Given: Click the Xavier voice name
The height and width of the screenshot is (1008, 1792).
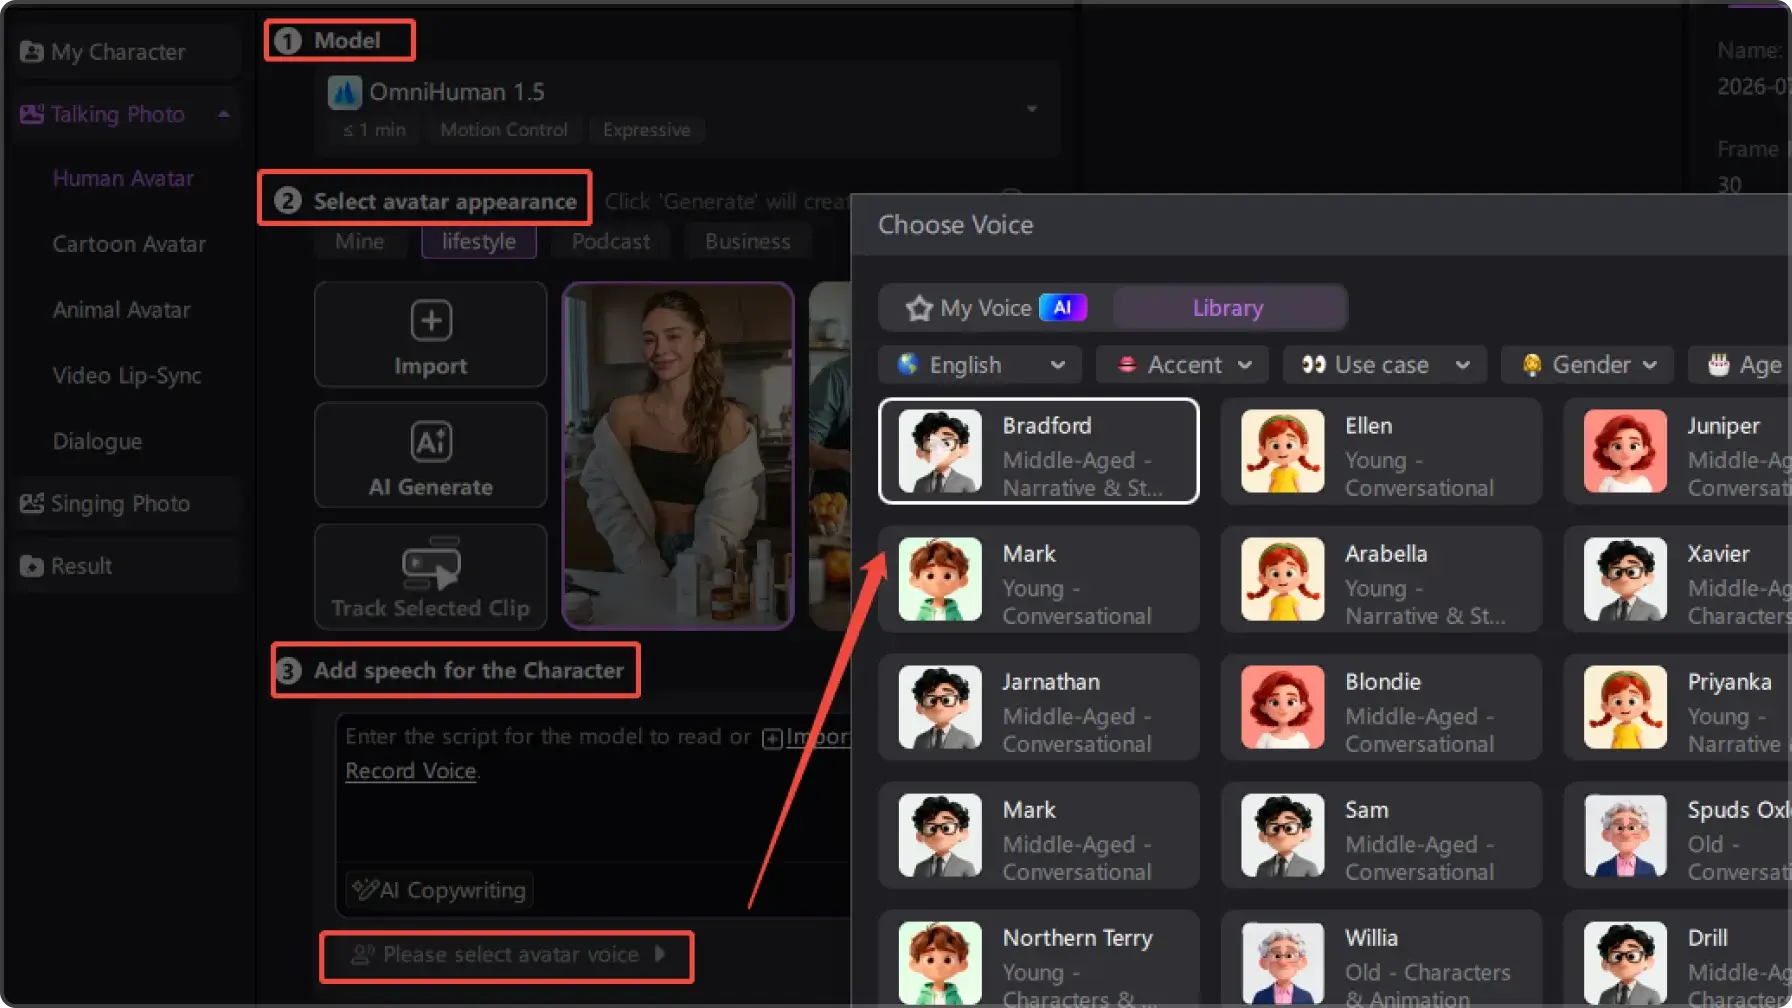Looking at the screenshot, I should click(x=1718, y=554).
